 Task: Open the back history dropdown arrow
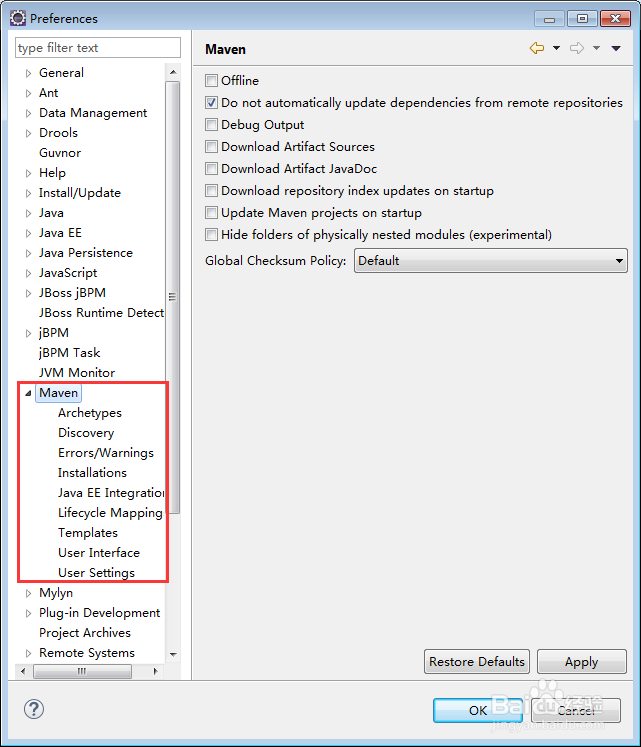pos(556,48)
